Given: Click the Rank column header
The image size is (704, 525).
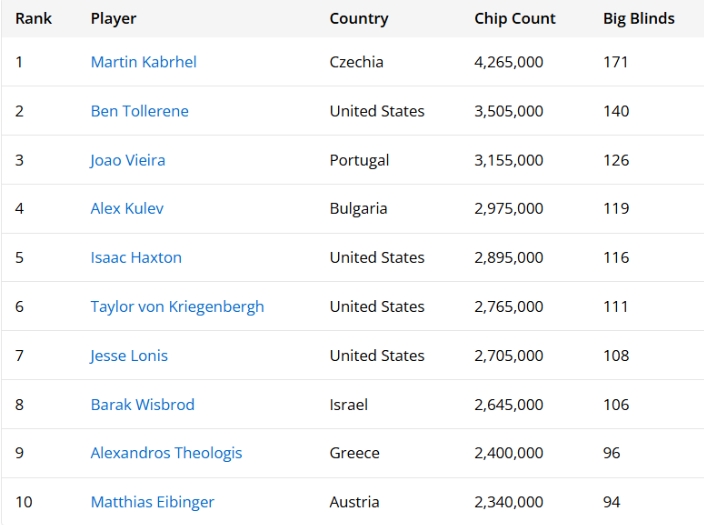Looking at the screenshot, I should [33, 18].
